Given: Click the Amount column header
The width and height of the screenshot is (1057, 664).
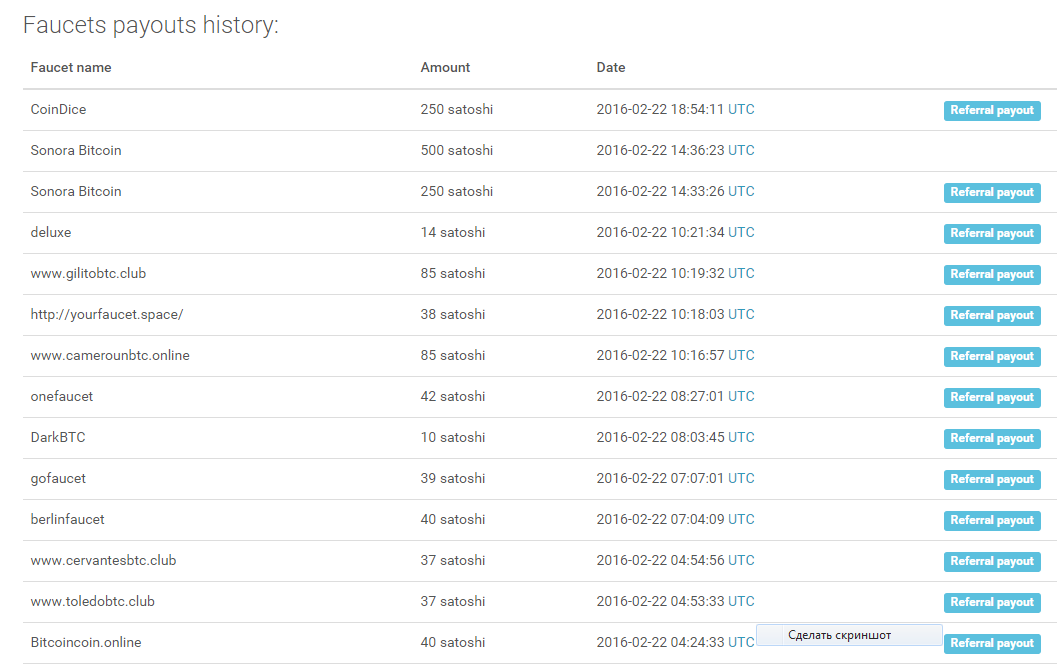Looking at the screenshot, I should pyautogui.click(x=445, y=67).
